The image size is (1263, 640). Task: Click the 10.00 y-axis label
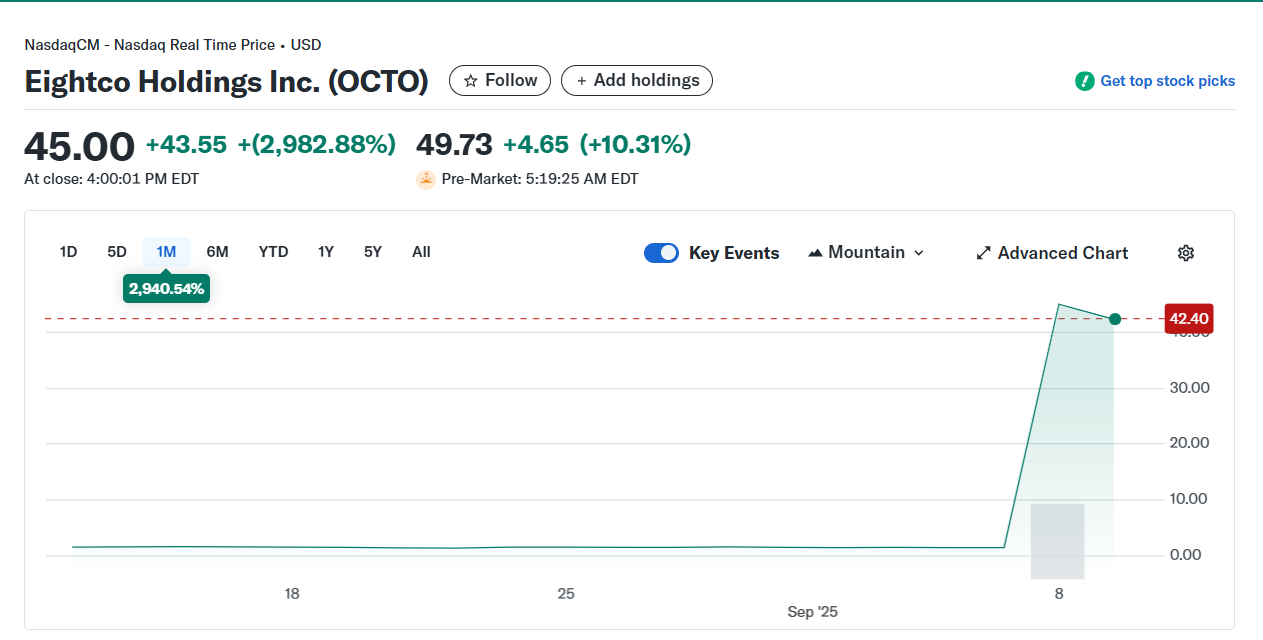(1190, 498)
